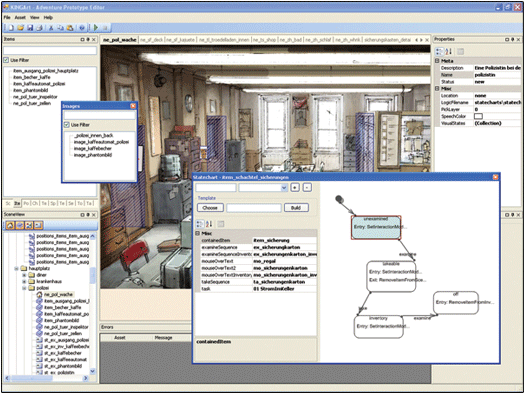Collapse the Meta category in Properties

click(x=437, y=61)
